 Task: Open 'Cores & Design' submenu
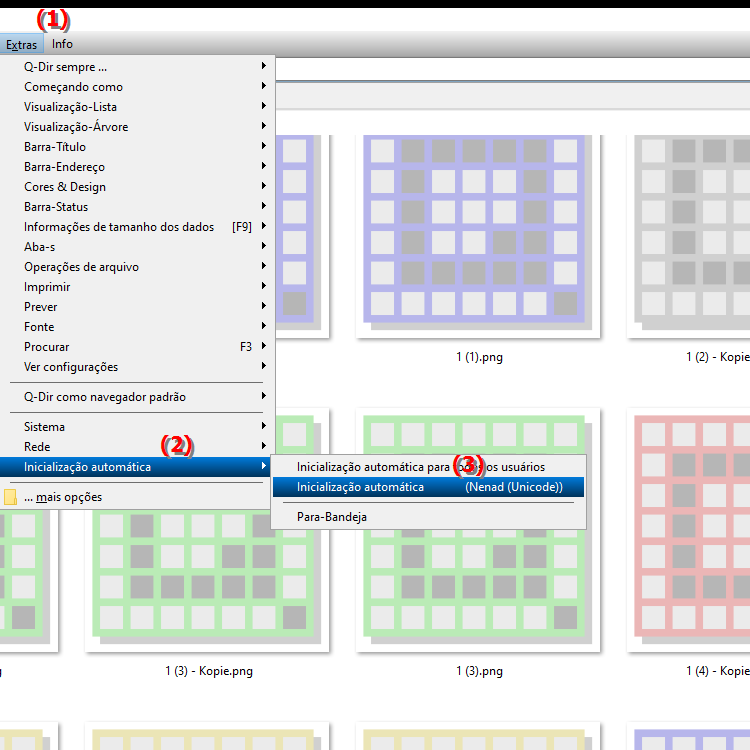pyautogui.click(x=137, y=187)
